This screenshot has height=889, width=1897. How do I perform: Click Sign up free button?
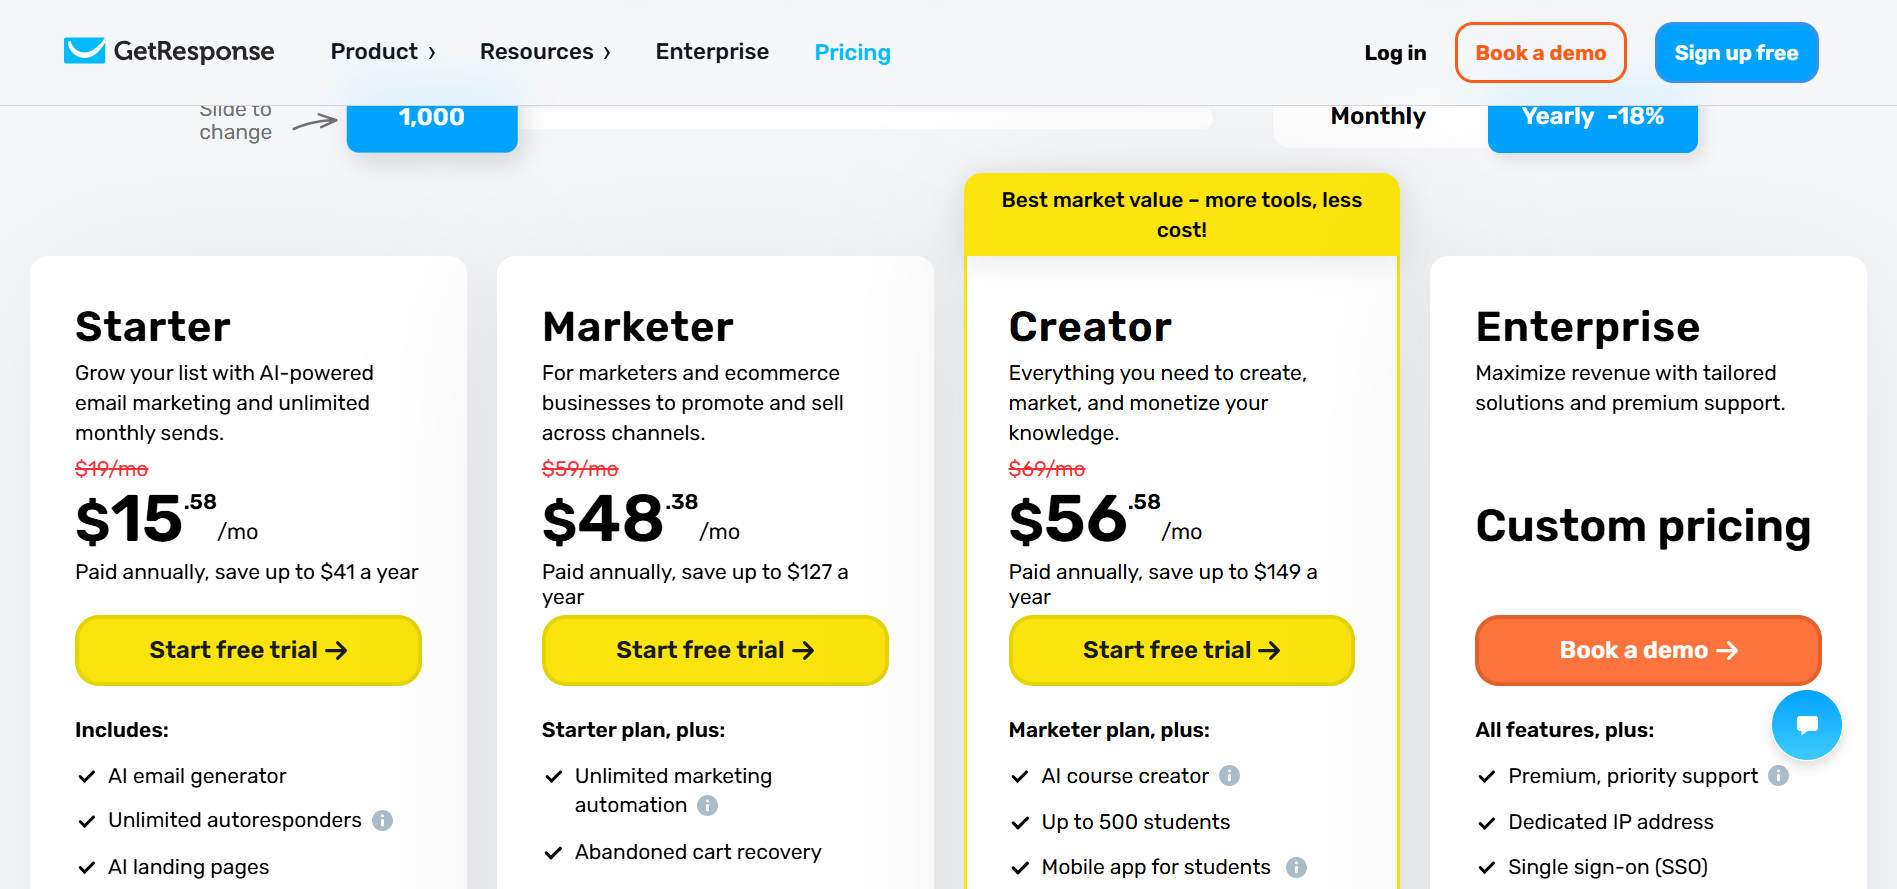[x=1736, y=53]
